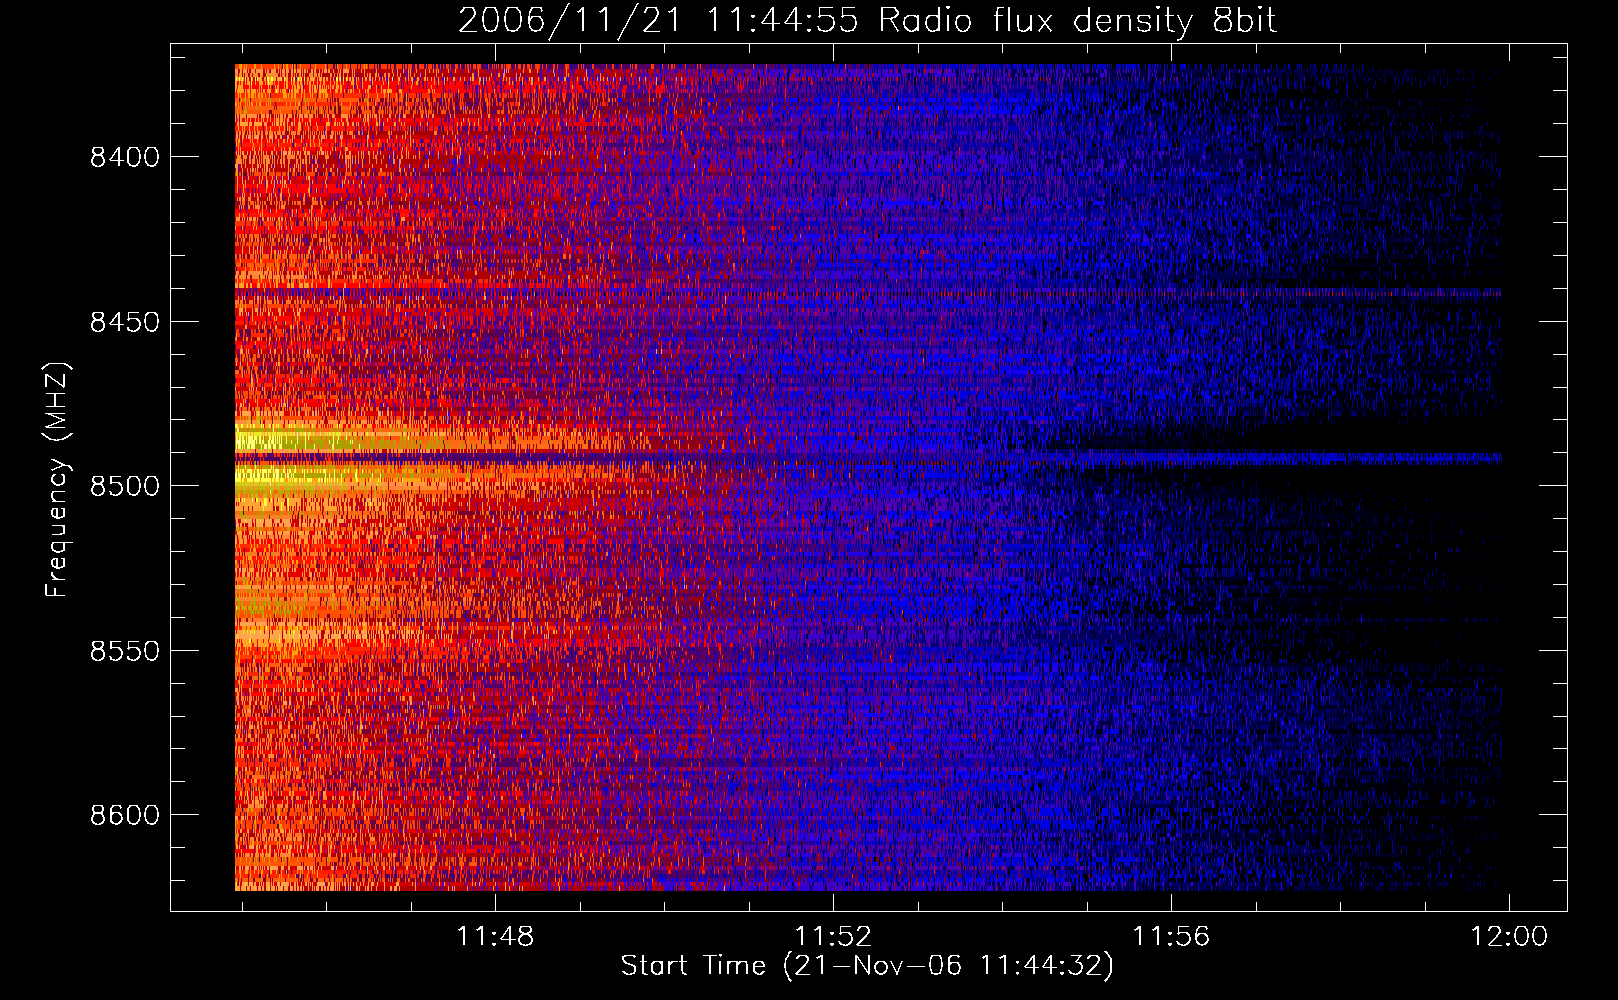Screen dimensions: 1618x1000
Task: Click the 8550 frequency axis label
Action: click(125, 651)
